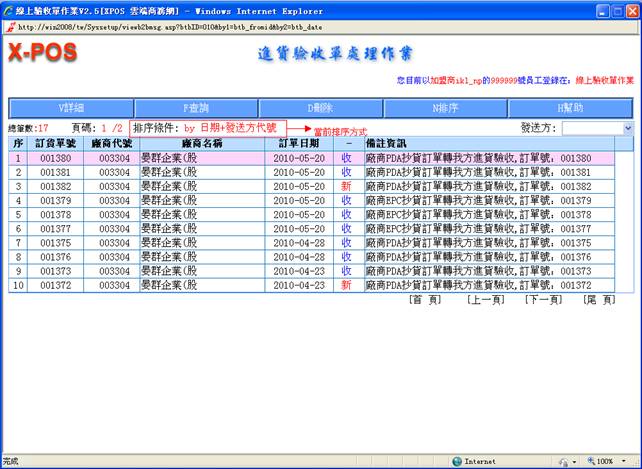
Task: Expand the 發送方 dropdown list
Action: 628,128
